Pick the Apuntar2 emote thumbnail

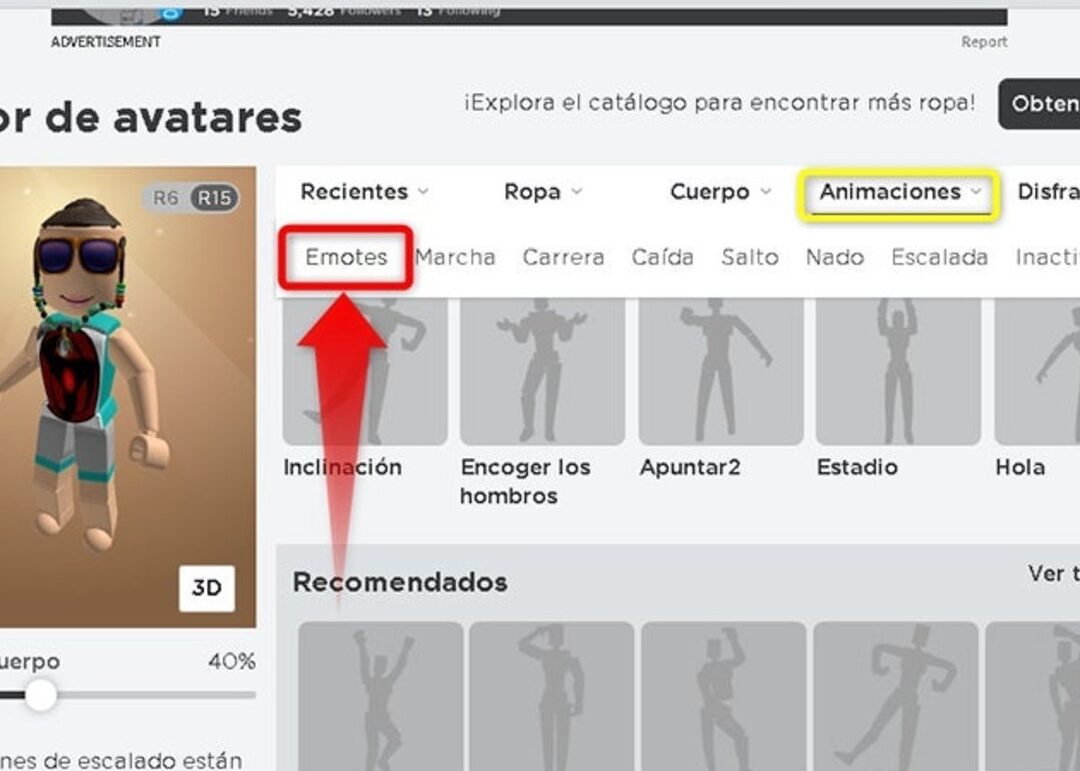pyautogui.click(x=720, y=371)
